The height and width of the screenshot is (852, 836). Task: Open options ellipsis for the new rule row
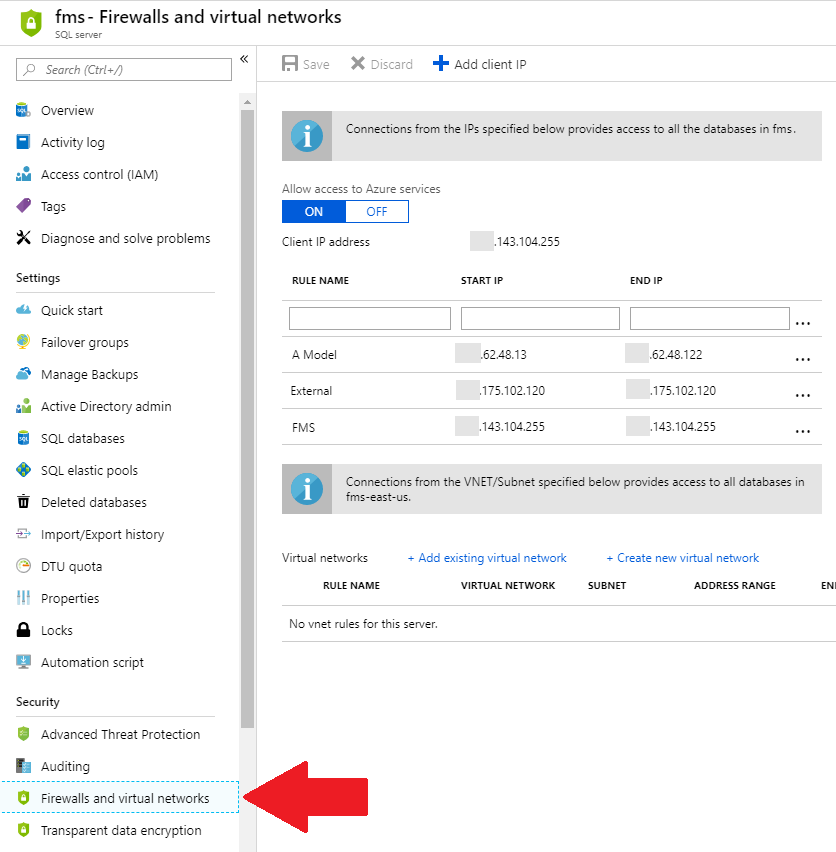[803, 323]
